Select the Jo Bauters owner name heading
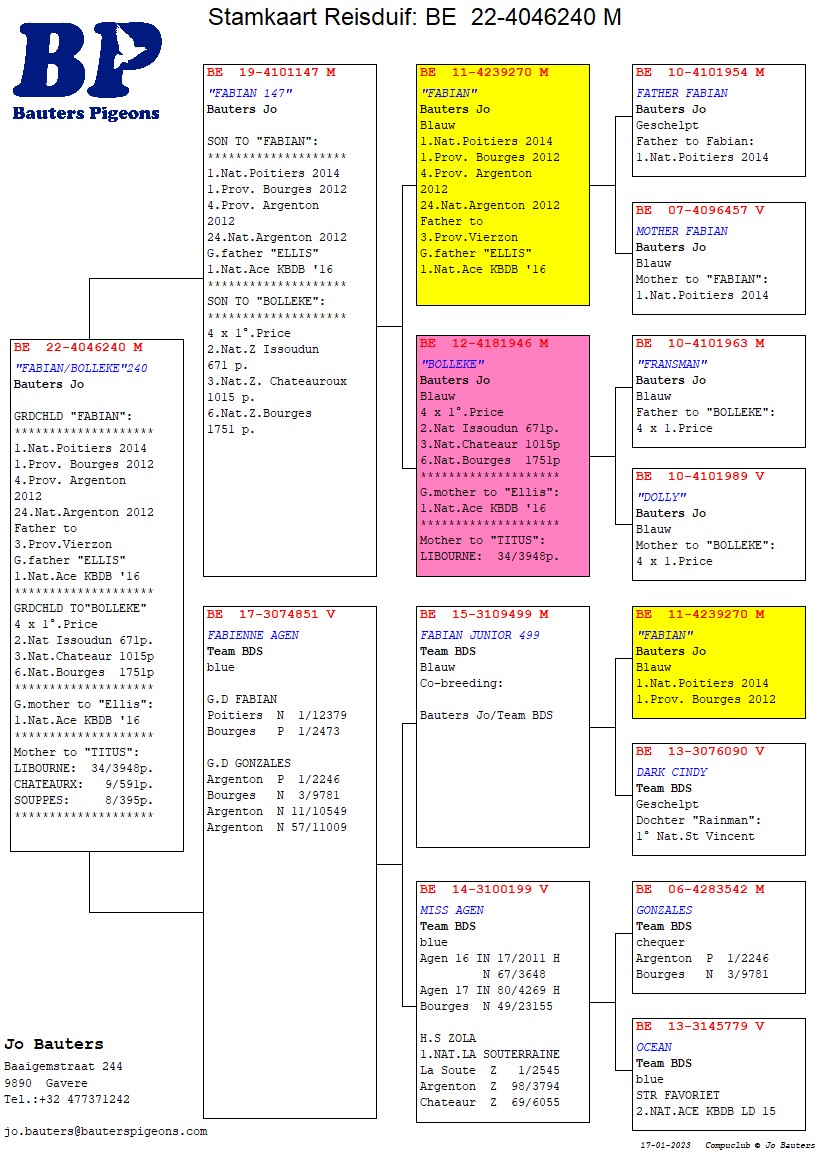The height and width of the screenshot is (1172, 816). pos(54,1044)
